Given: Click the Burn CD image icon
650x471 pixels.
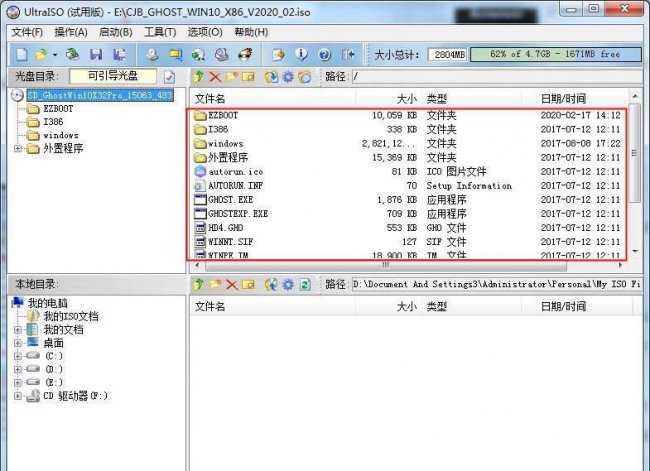Looking at the screenshot, I should tap(245, 54).
